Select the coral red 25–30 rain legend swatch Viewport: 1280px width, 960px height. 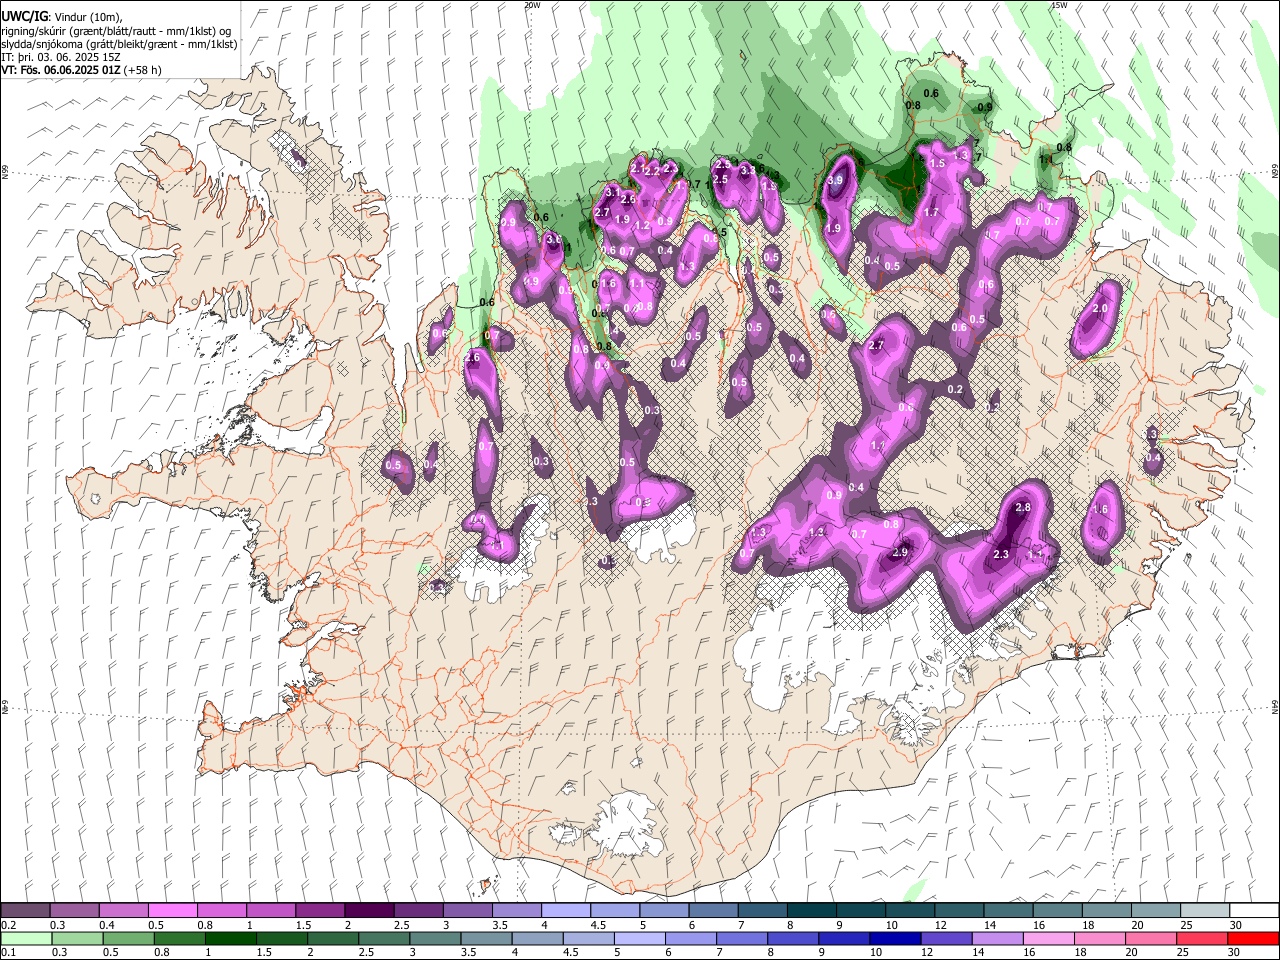click(x=1203, y=939)
